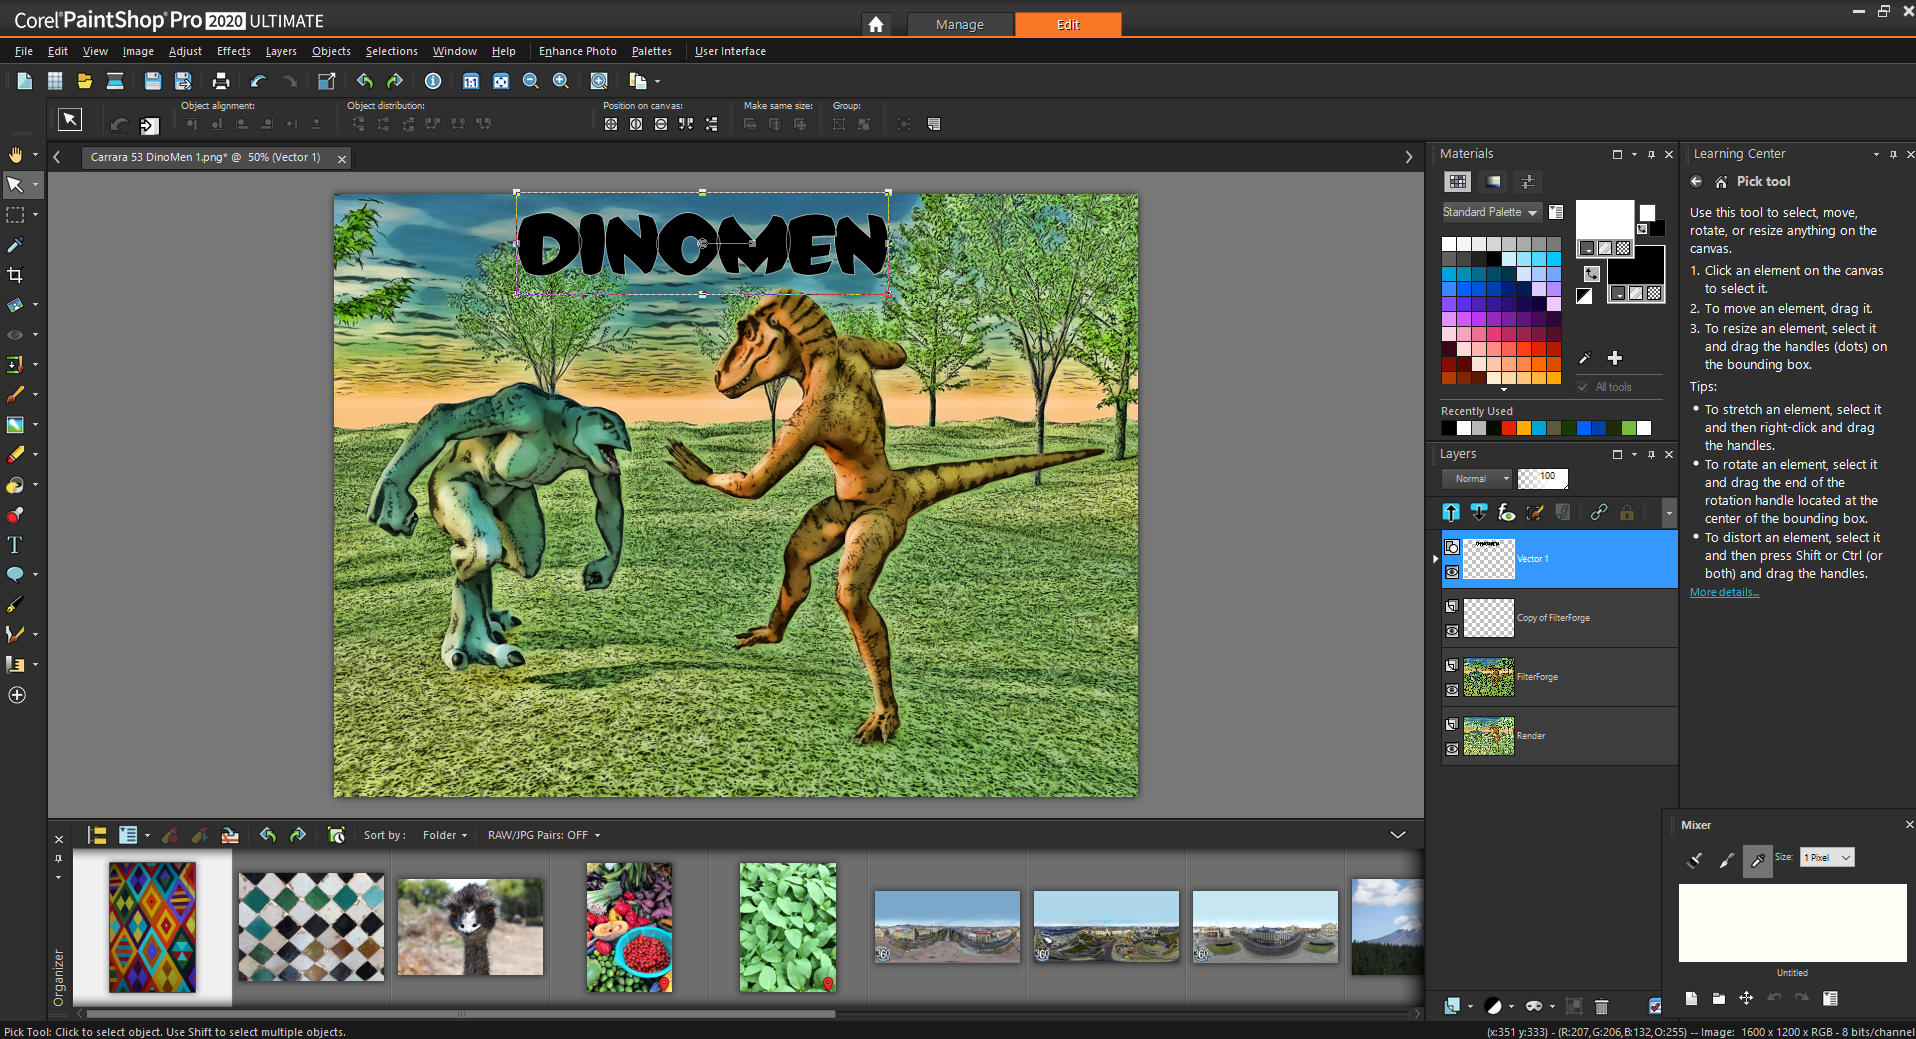Open the Effects menu

click(x=233, y=51)
